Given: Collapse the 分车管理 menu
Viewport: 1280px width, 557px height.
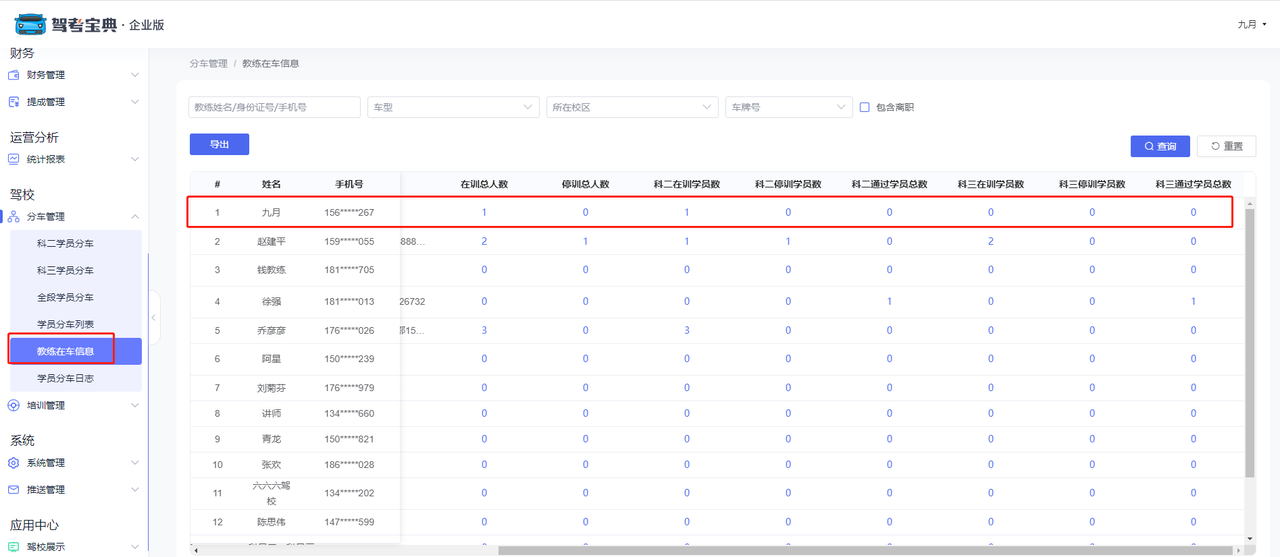Looking at the screenshot, I should click(x=135, y=217).
